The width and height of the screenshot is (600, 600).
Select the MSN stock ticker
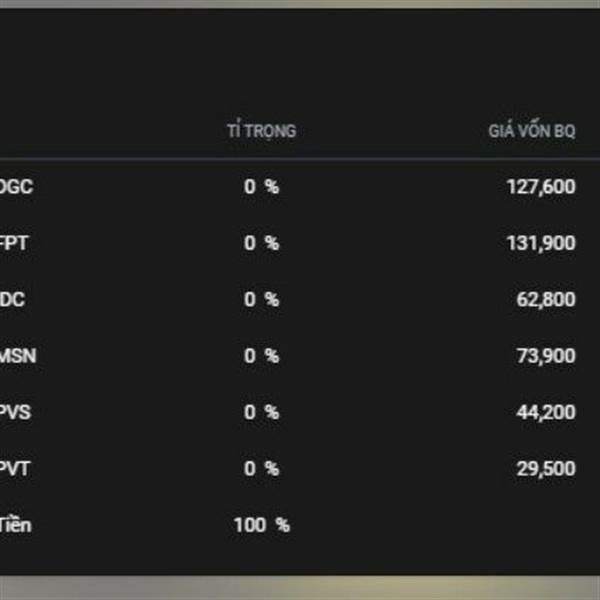tap(17, 355)
